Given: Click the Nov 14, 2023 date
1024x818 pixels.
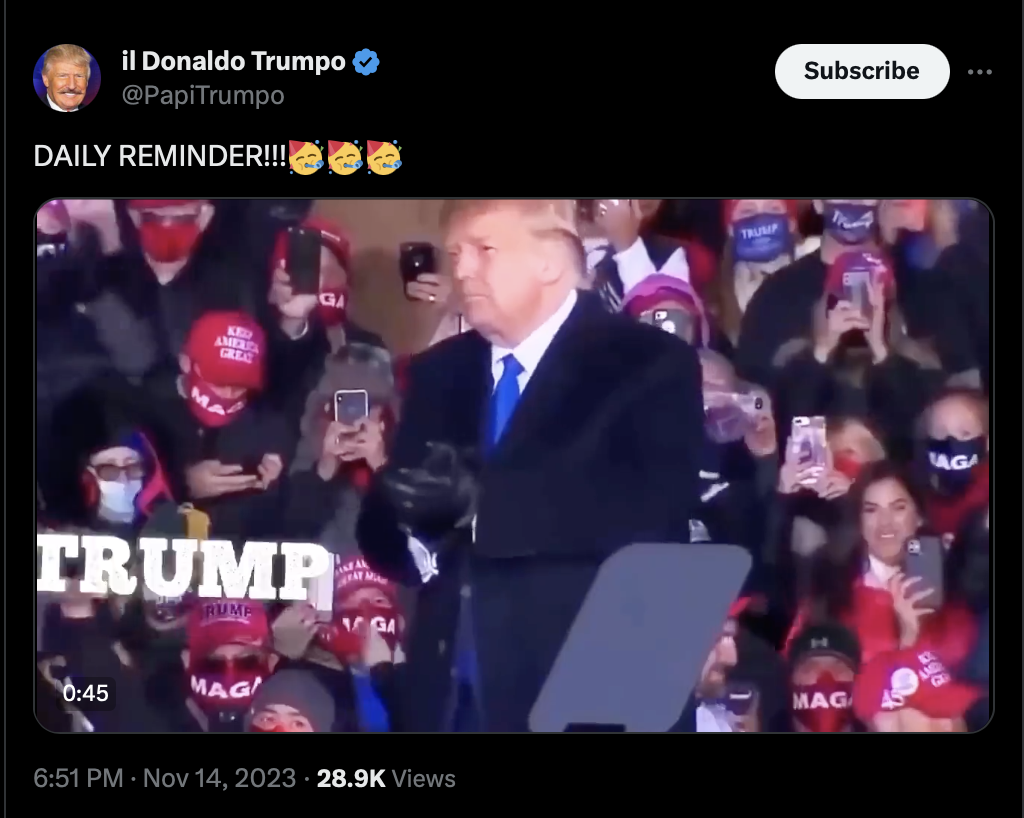Looking at the screenshot, I should (219, 778).
